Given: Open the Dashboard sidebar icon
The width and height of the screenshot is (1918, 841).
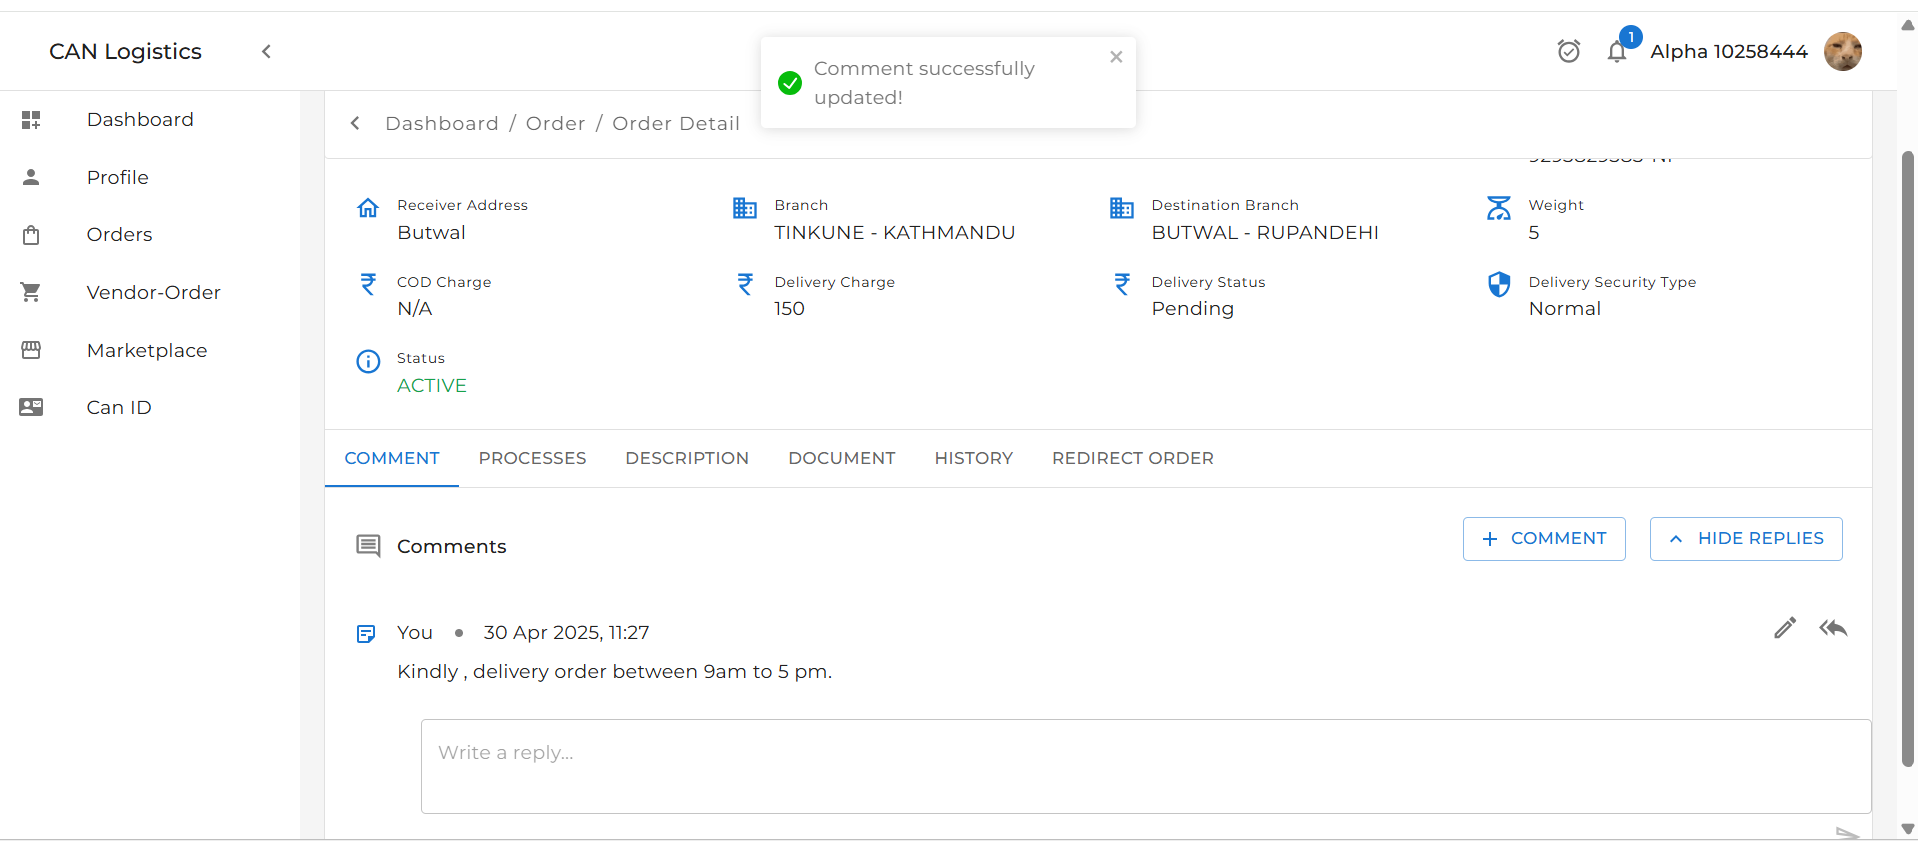Looking at the screenshot, I should [31, 120].
